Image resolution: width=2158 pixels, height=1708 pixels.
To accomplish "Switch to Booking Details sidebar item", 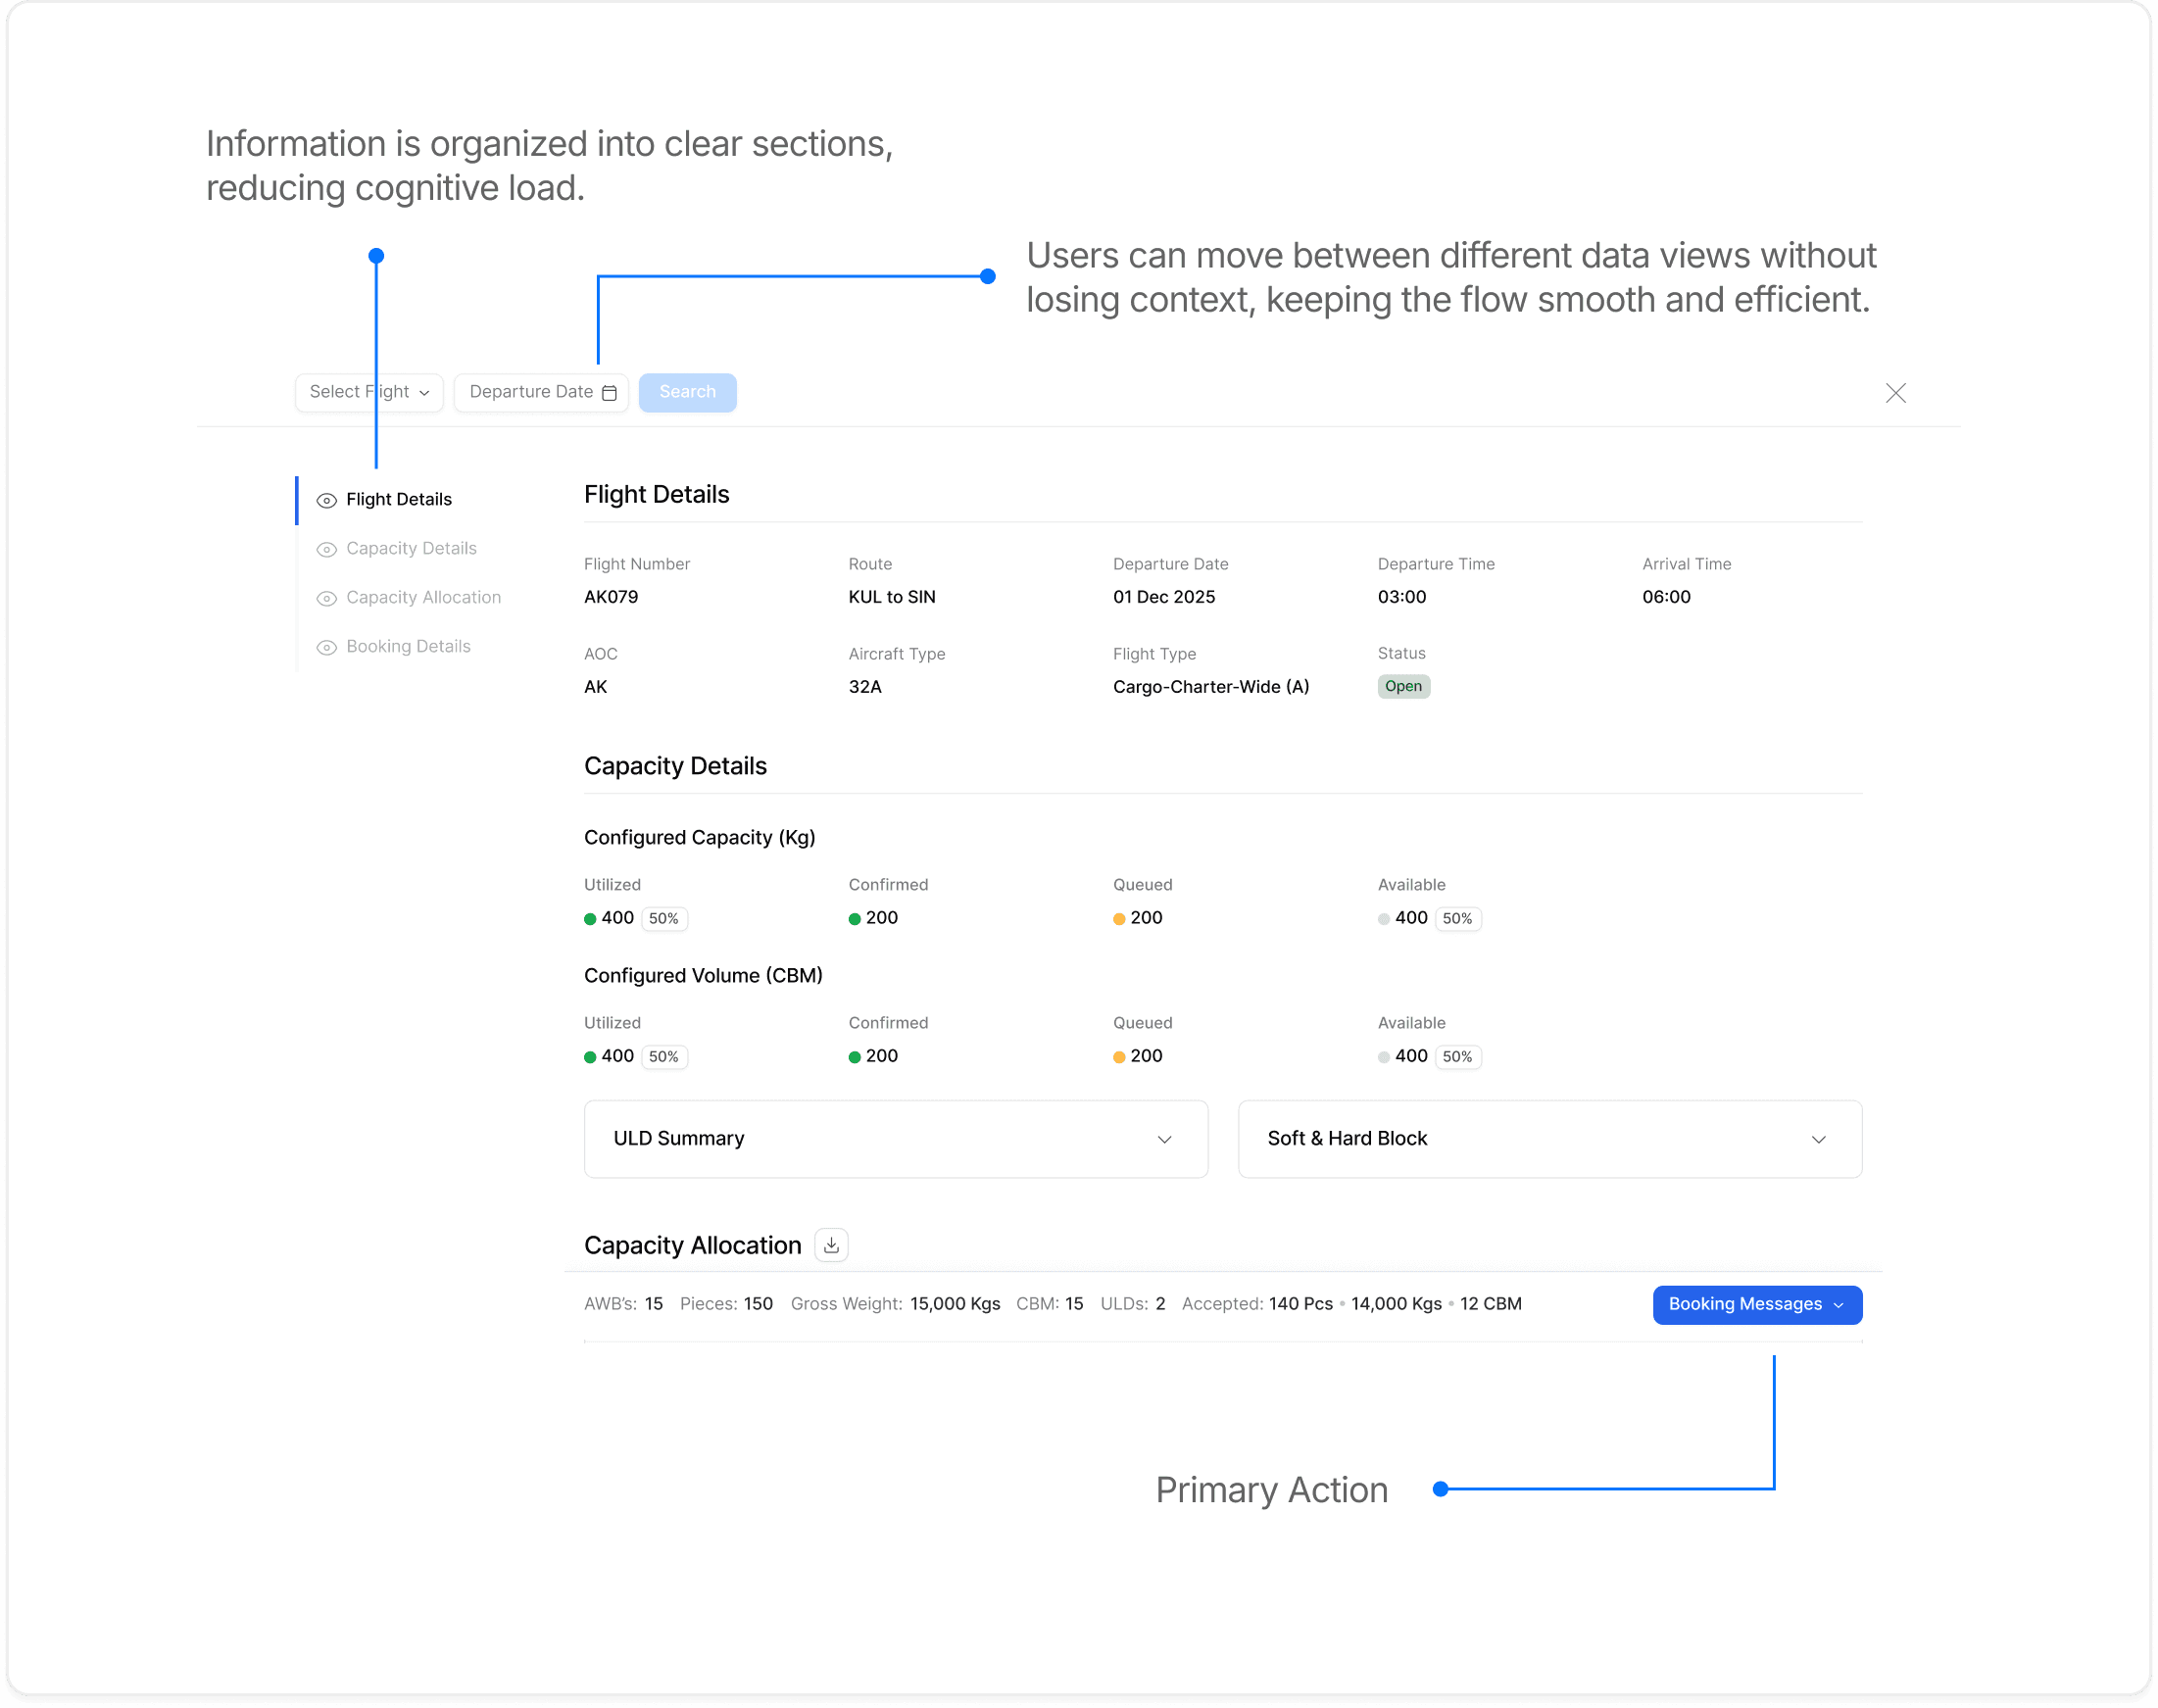I will click(x=408, y=646).
